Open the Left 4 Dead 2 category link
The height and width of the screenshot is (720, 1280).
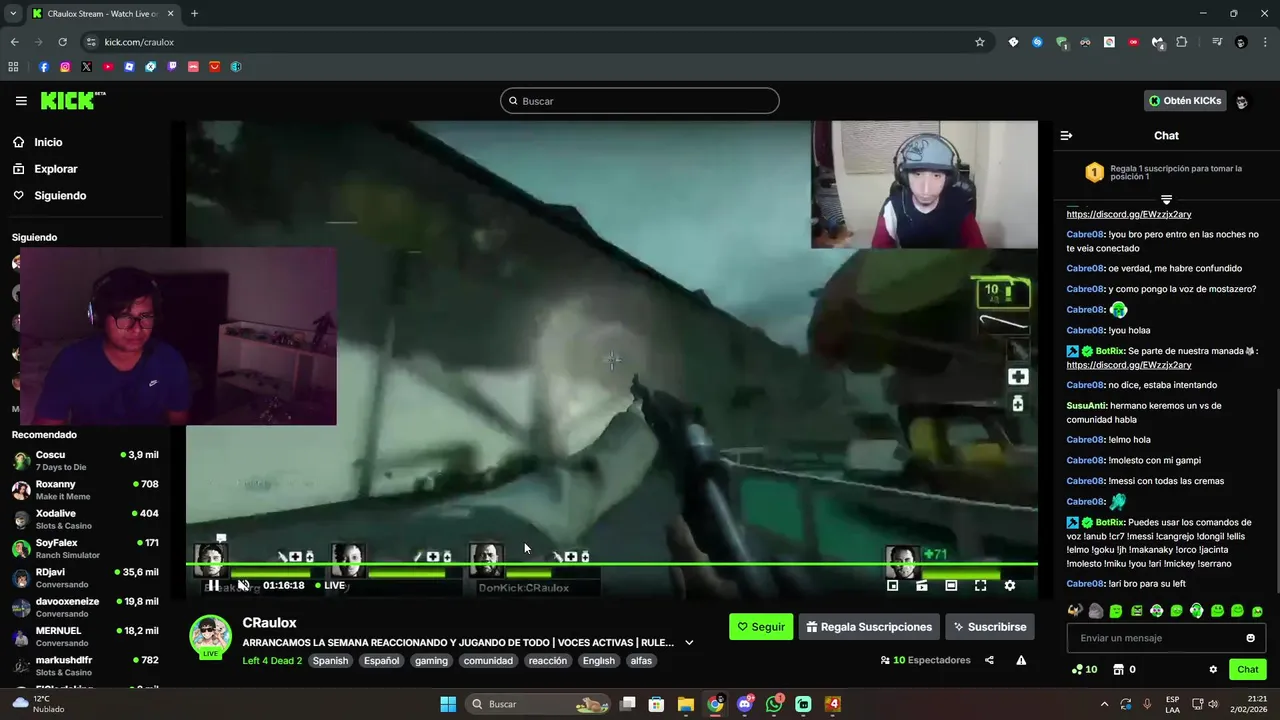[272, 660]
